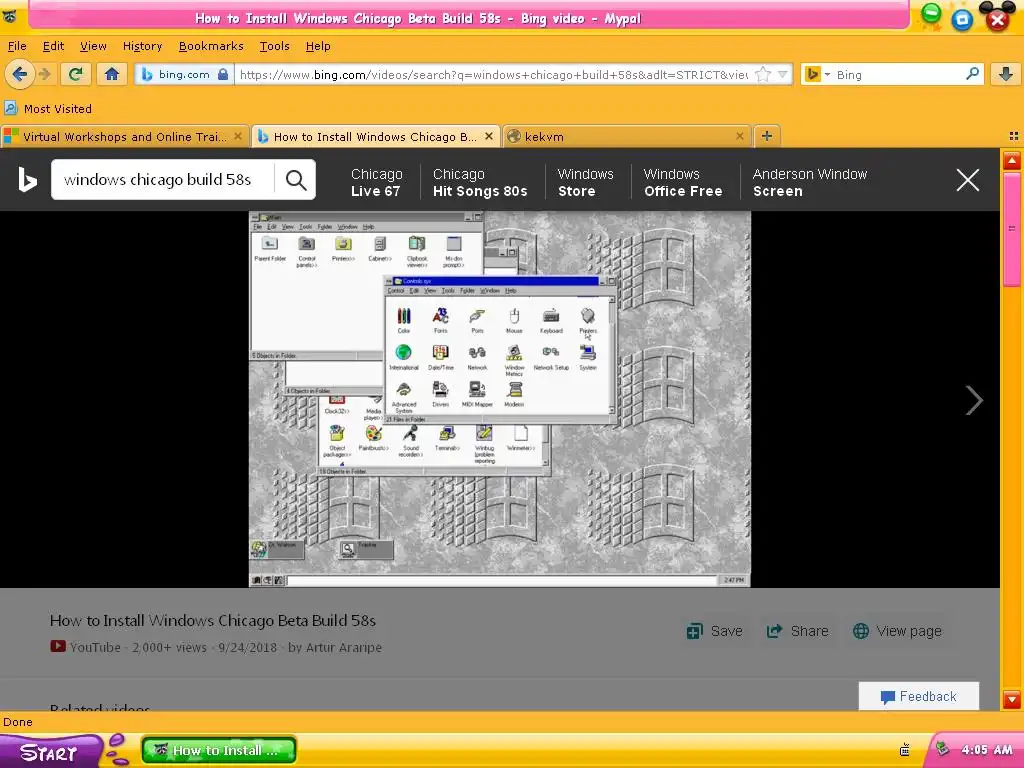The height and width of the screenshot is (768, 1024).
Task: Open a new tab with plus button
Action: 767,136
